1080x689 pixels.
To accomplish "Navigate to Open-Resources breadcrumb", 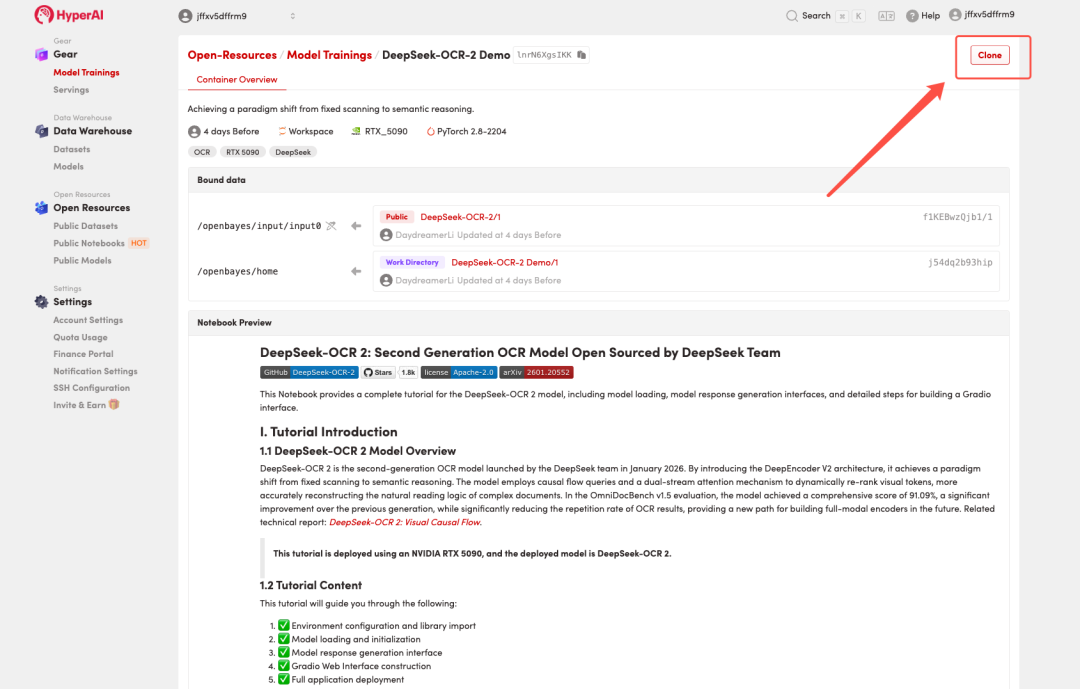I will 232,55.
